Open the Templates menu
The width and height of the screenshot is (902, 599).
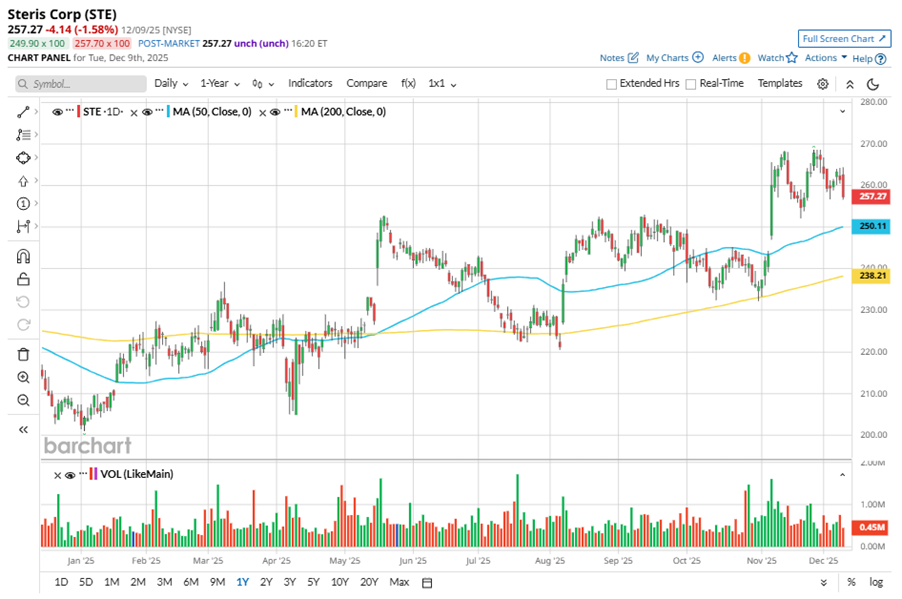(779, 83)
